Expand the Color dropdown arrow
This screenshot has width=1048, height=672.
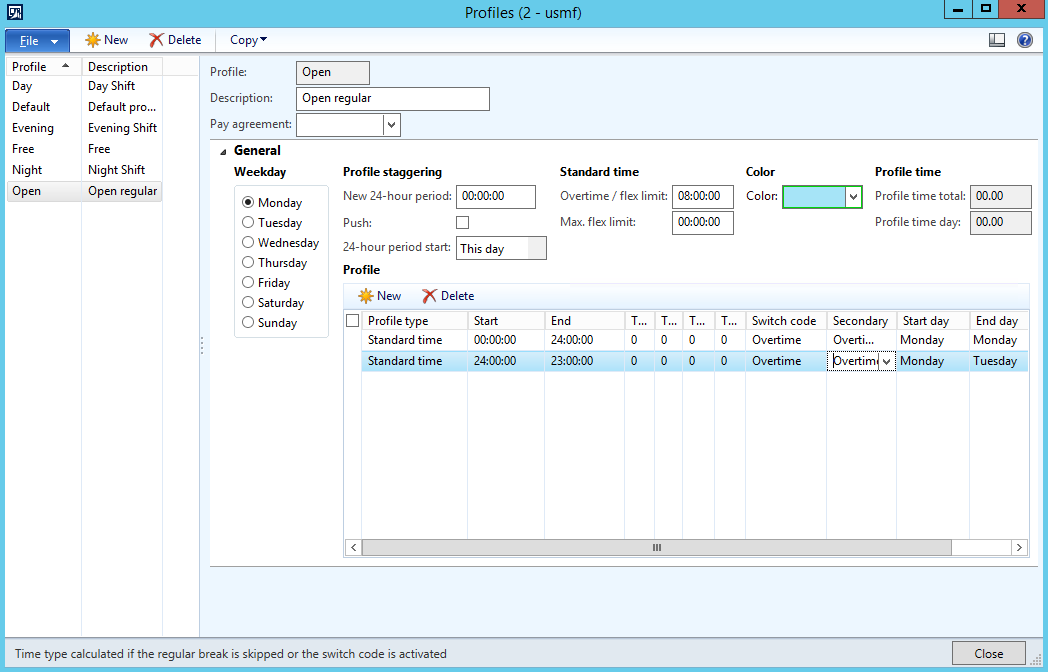[853, 197]
